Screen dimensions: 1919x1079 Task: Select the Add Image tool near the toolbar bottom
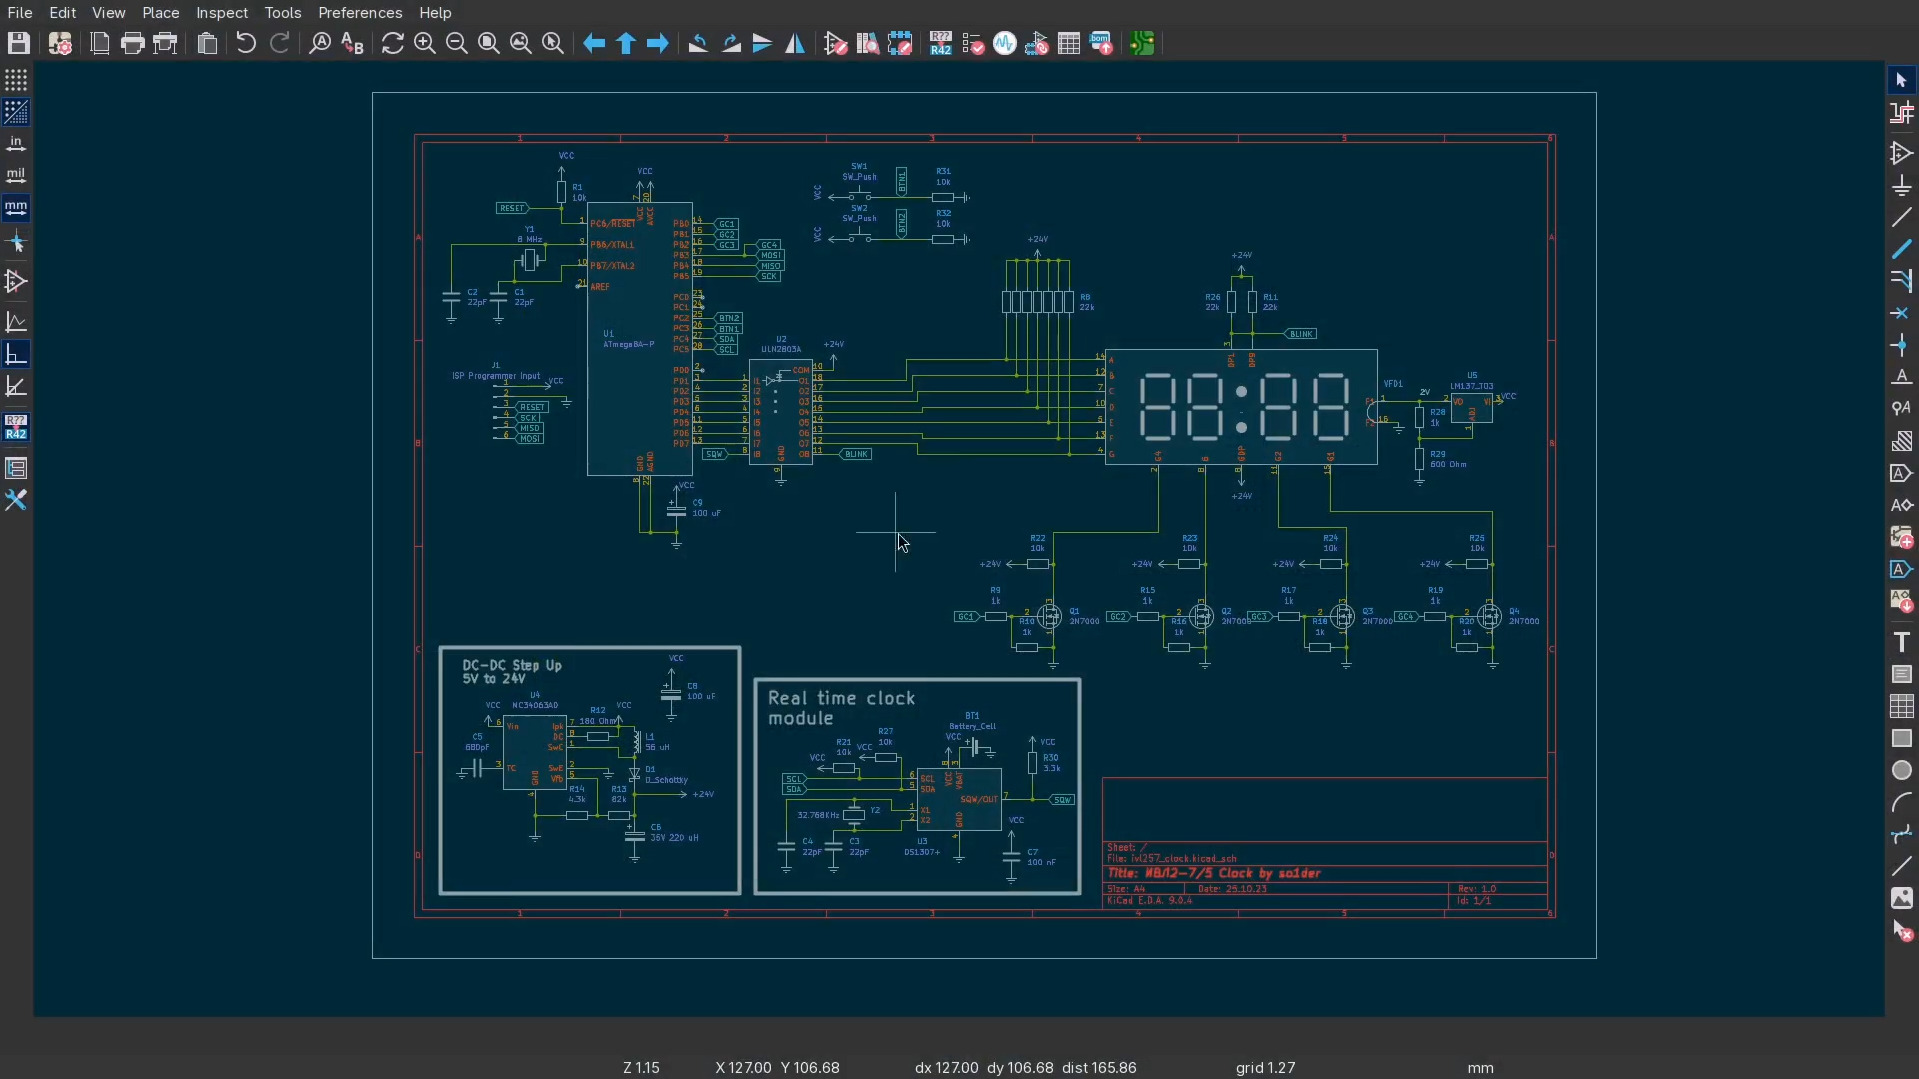(x=1901, y=899)
